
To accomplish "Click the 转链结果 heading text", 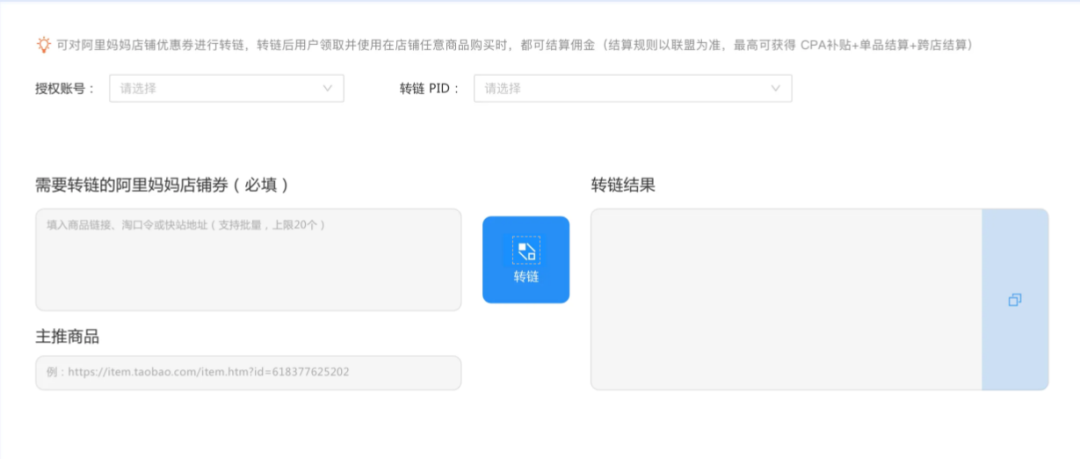I will tap(623, 185).
